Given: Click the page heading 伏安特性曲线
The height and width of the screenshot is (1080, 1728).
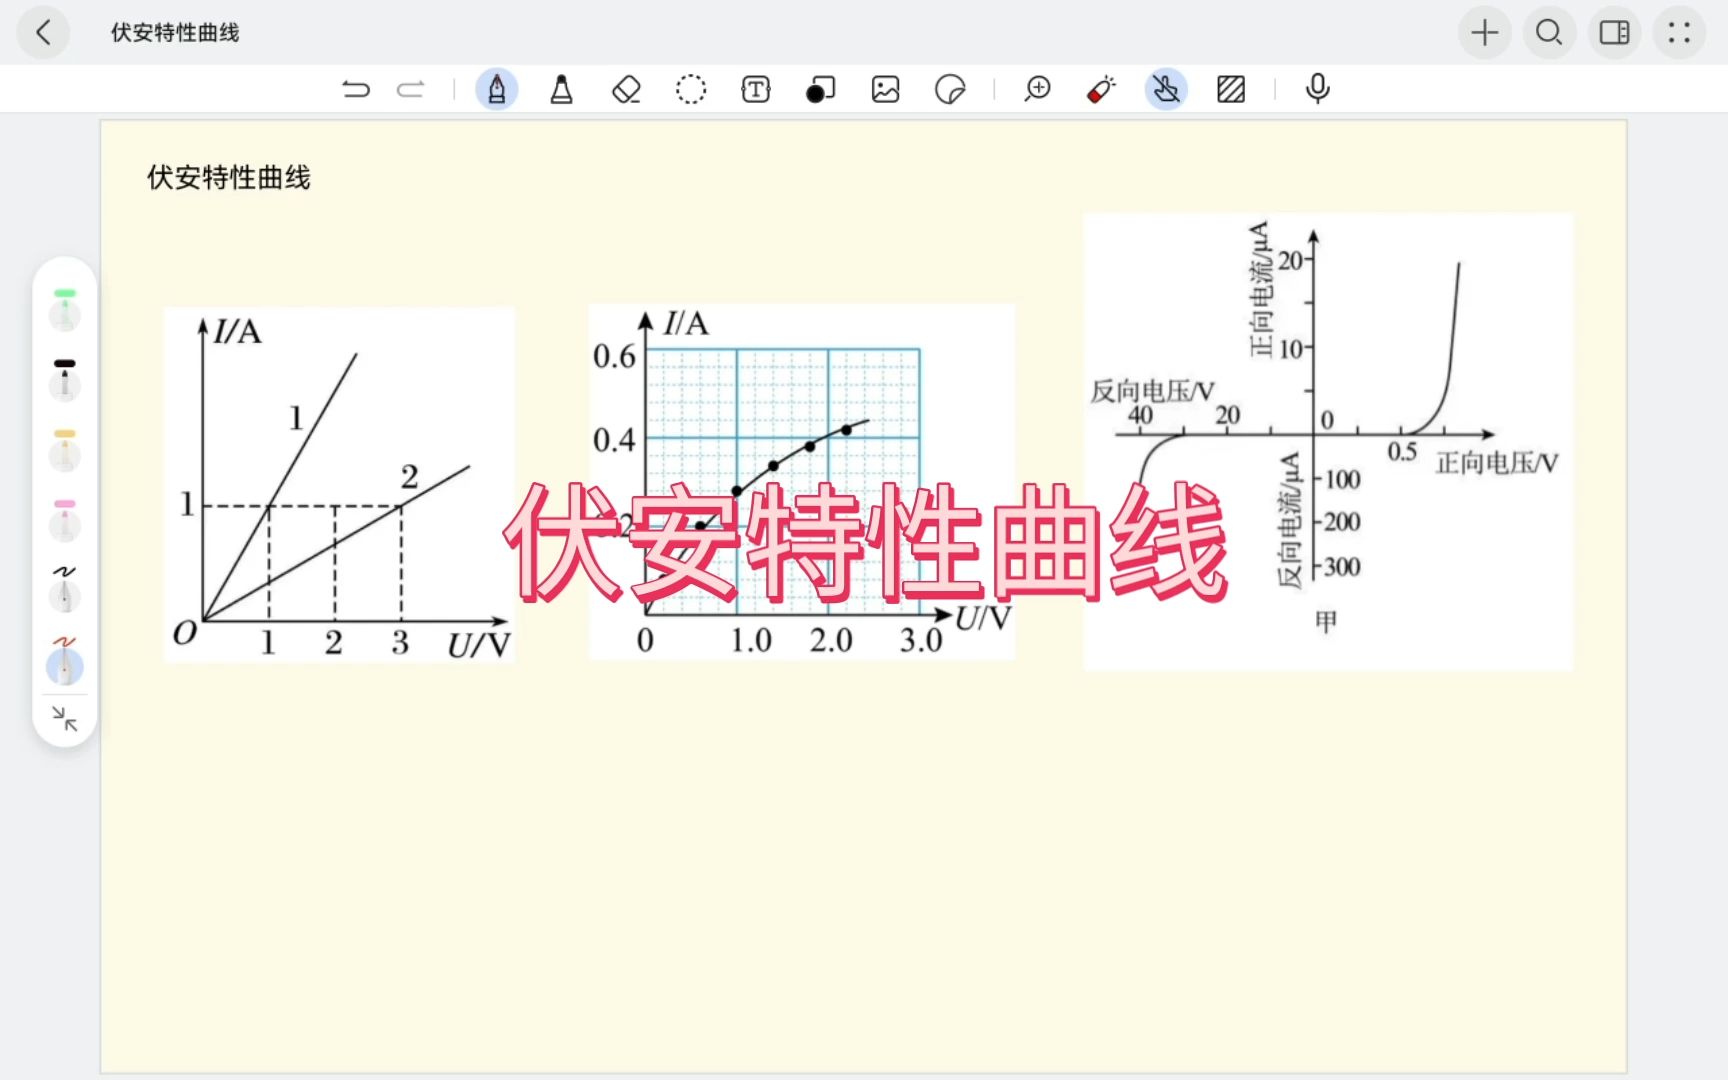Looking at the screenshot, I should tap(229, 178).
